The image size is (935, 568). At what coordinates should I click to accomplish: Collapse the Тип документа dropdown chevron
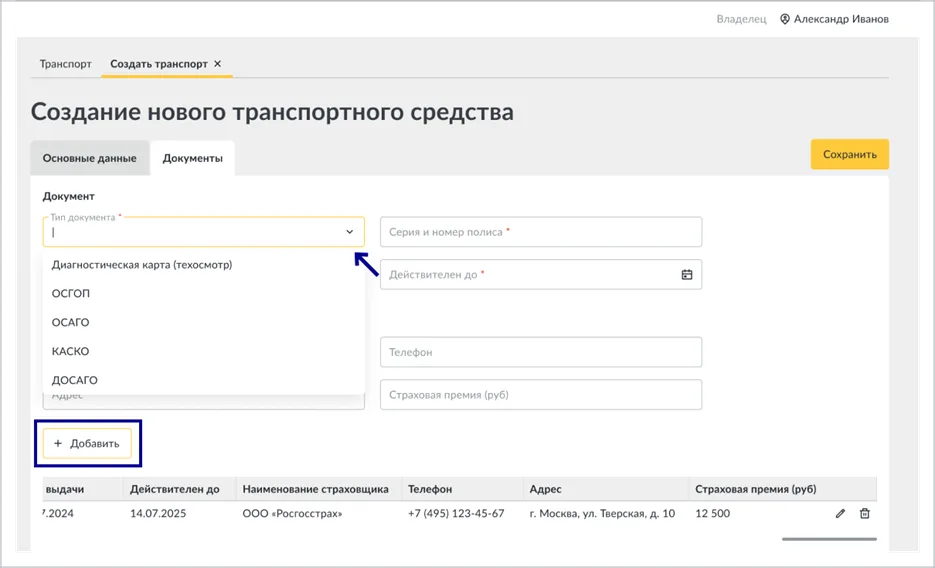click(349, 232)
